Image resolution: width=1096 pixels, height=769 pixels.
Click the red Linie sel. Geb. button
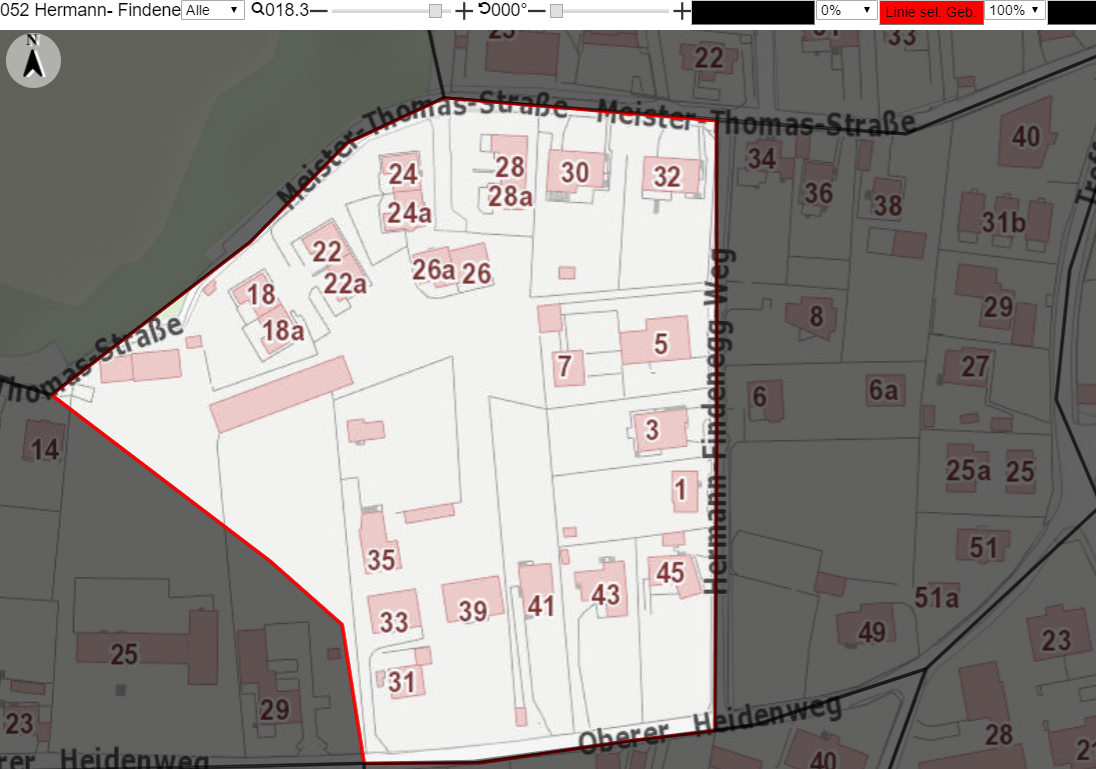tap(931, 12)
